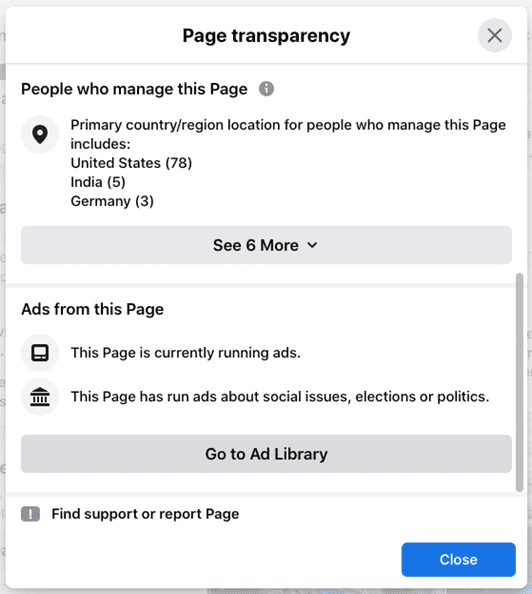Open Find support or report Page
Screen dimensions: 532x594
[x=145, y=514]
